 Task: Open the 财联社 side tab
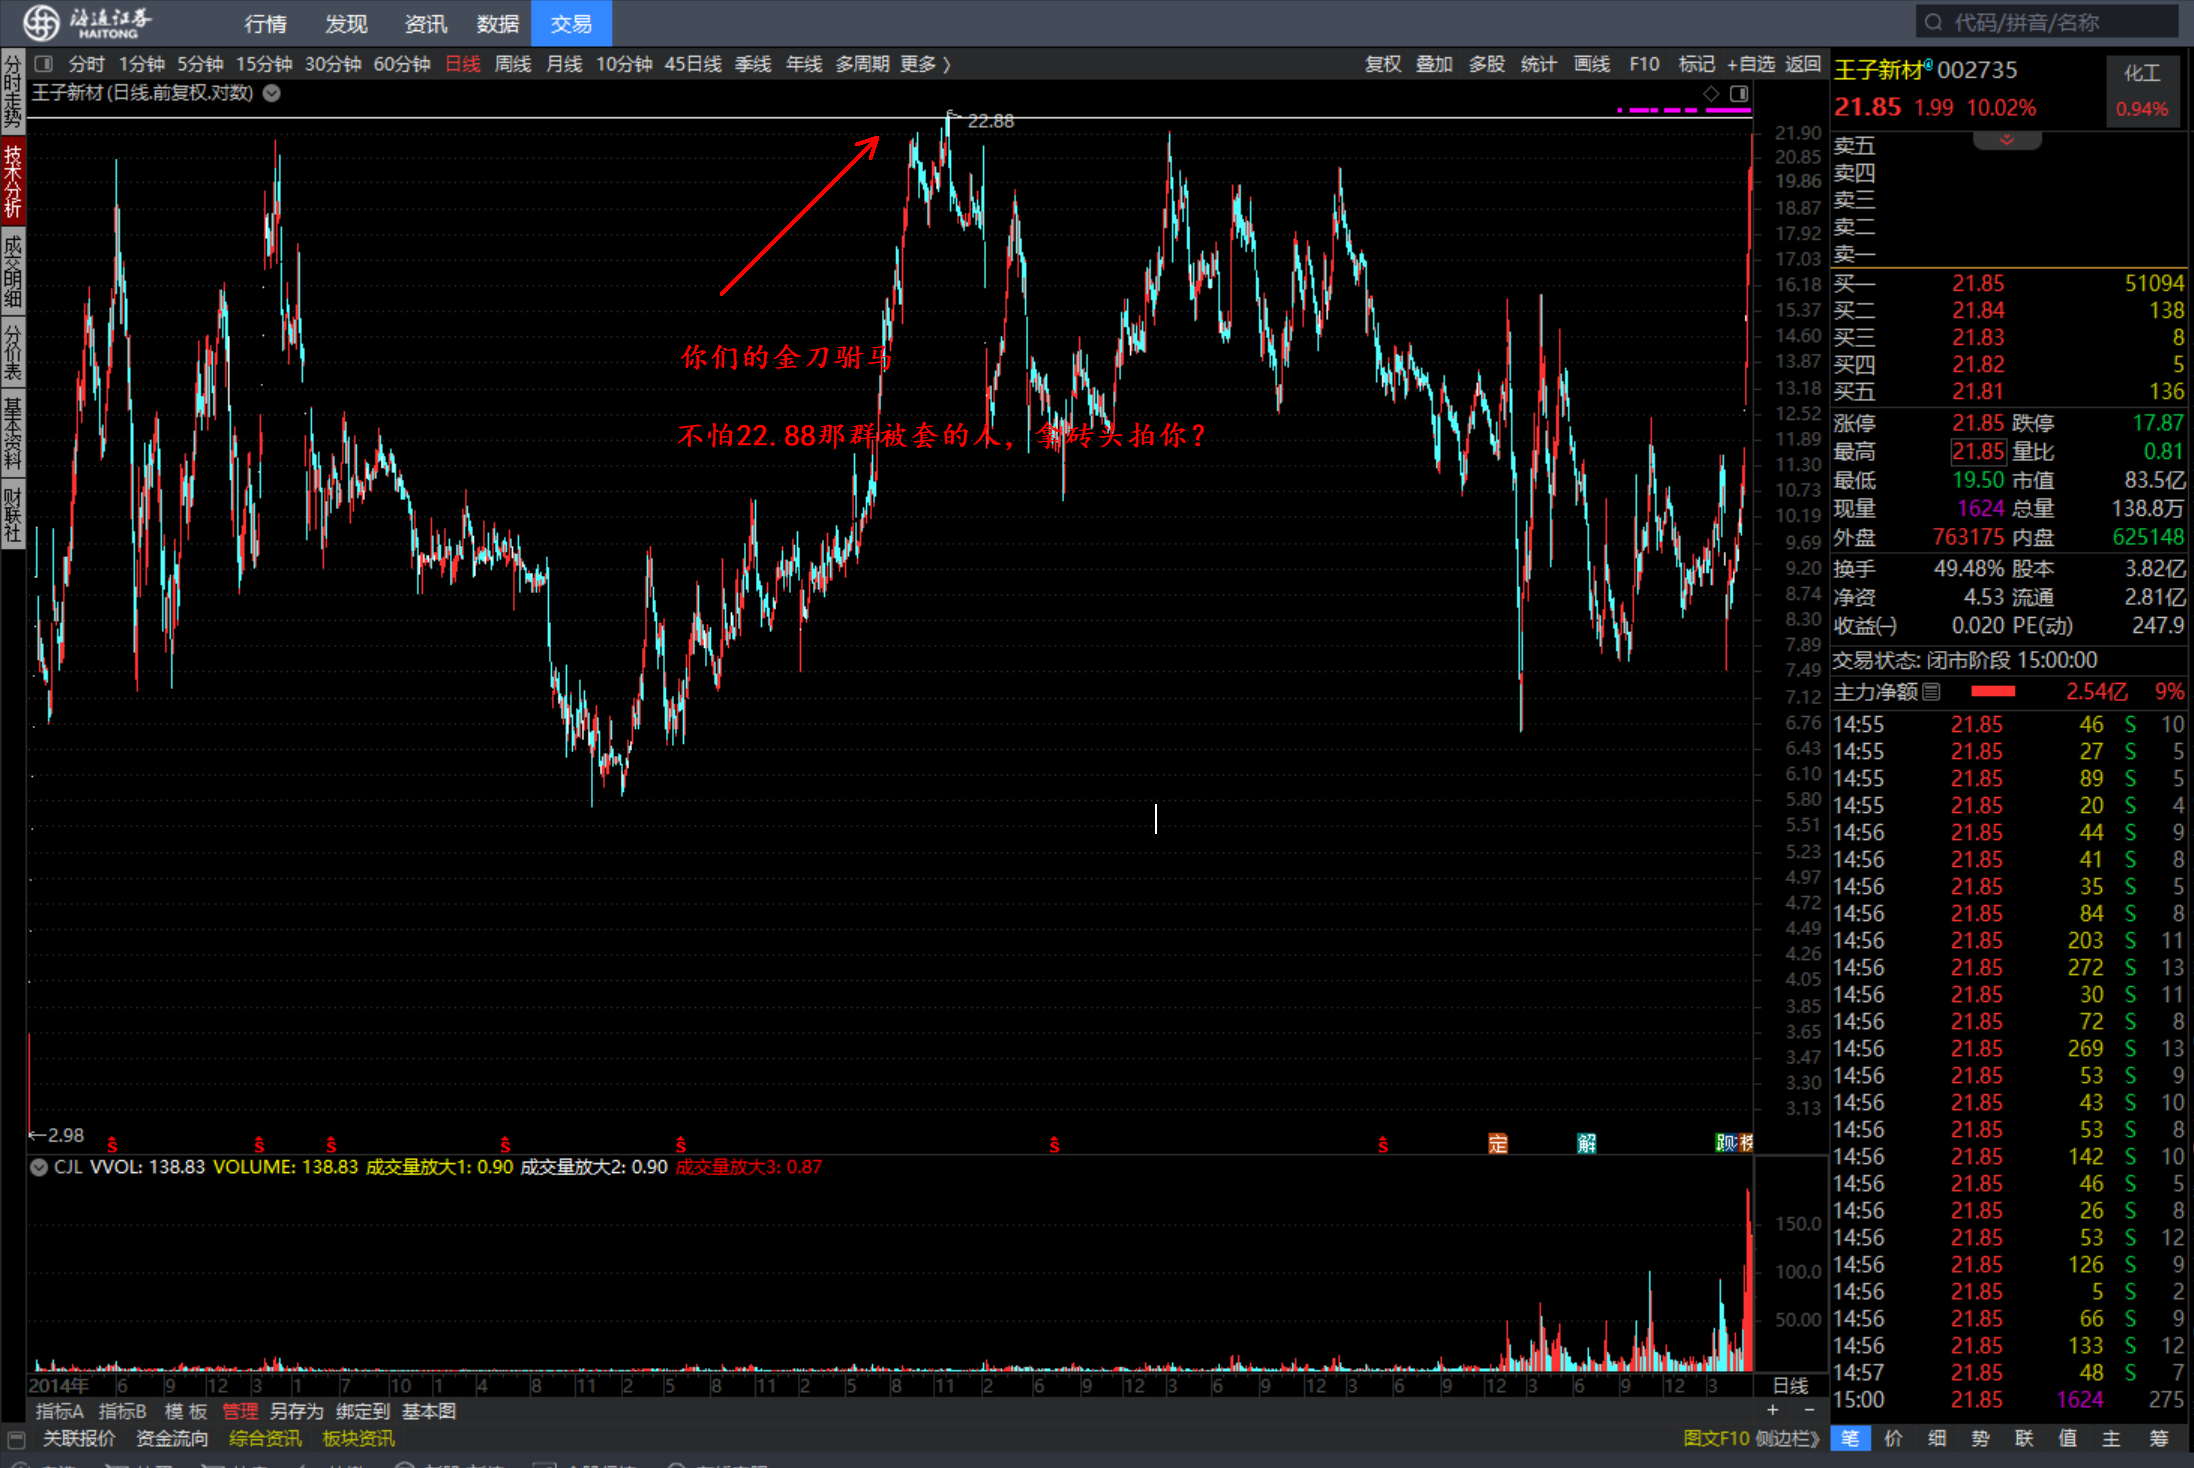13,514
